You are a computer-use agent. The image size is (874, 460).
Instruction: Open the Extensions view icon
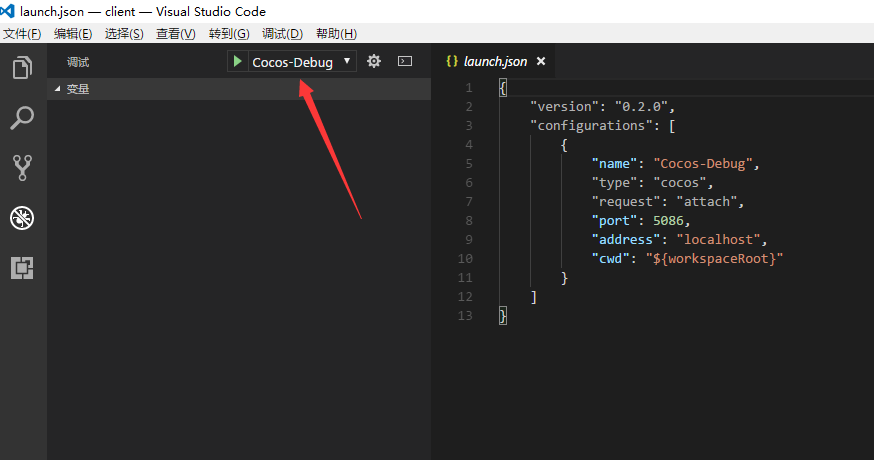pos(22,268)
